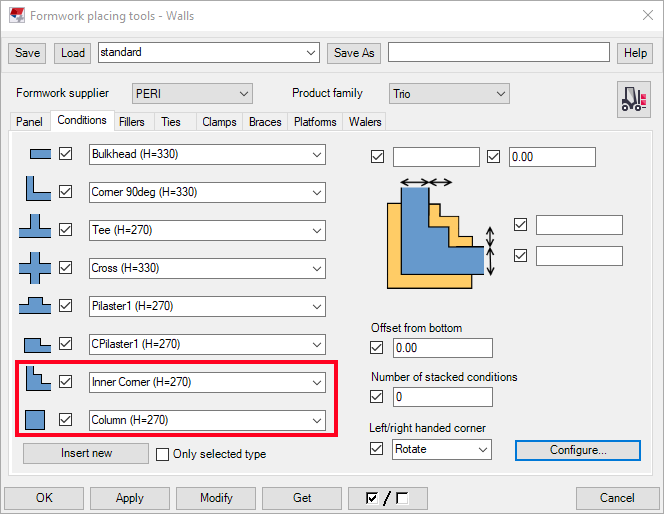Click the Corner 90deg L-shape icon
The height and width of the screenshot is (514, 664).
[37, 192]
